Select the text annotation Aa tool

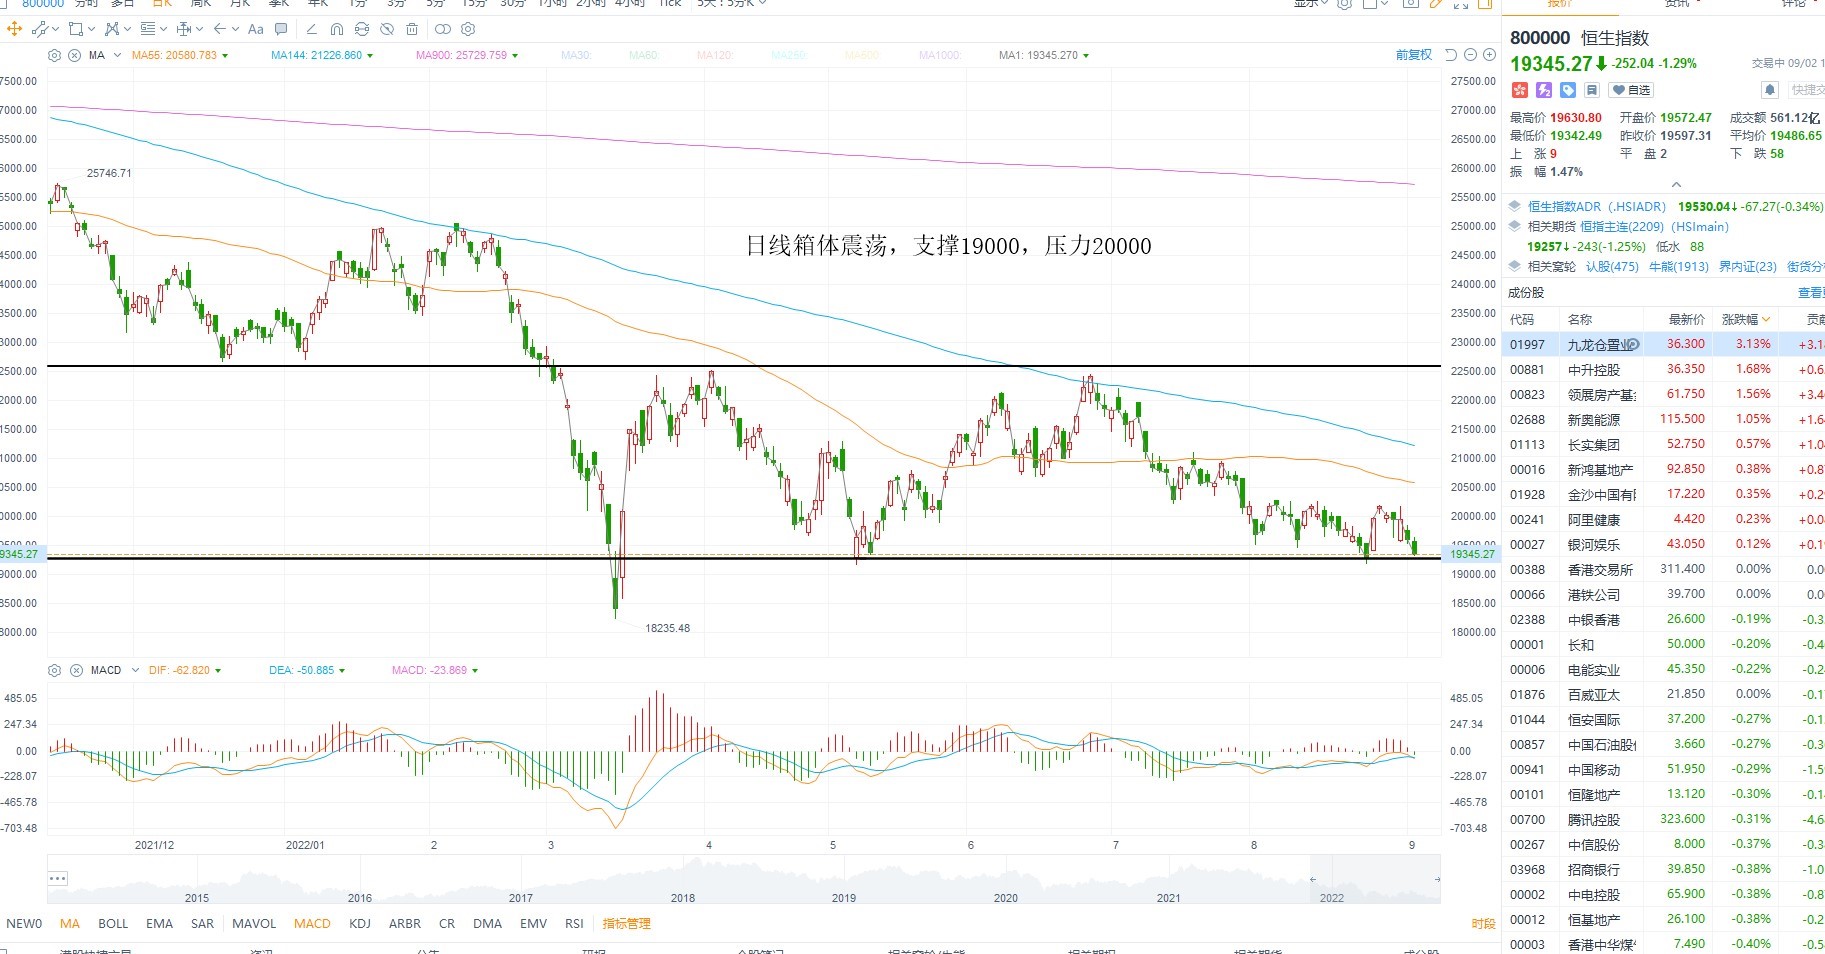click(x=255, y=29)
